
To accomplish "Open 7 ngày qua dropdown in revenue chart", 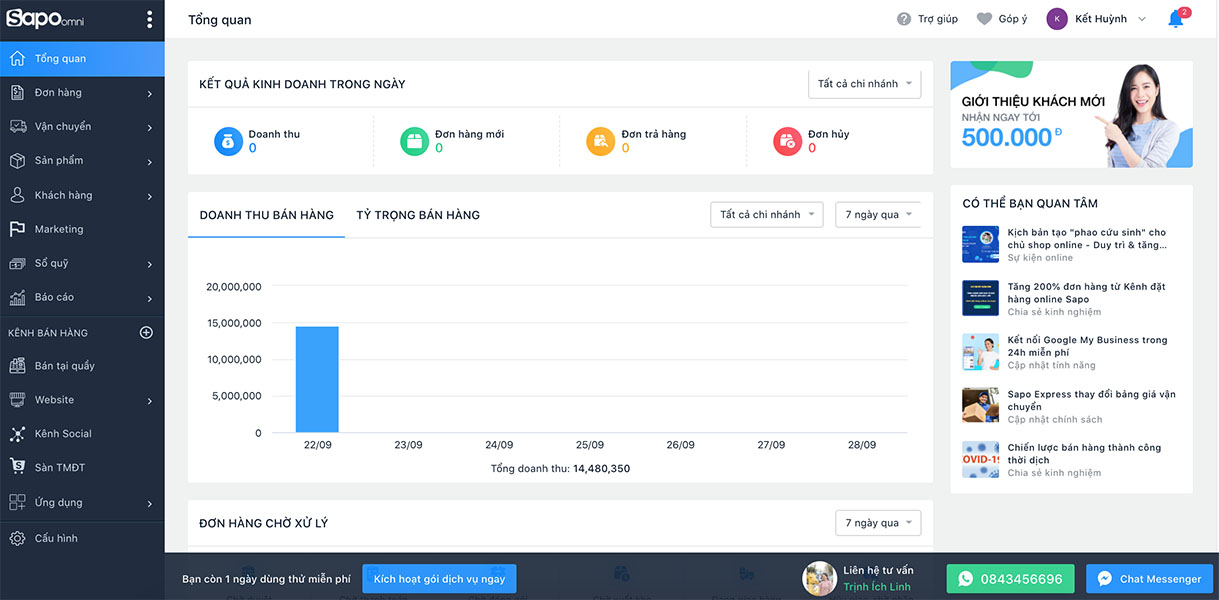I will tap(877, 215).
